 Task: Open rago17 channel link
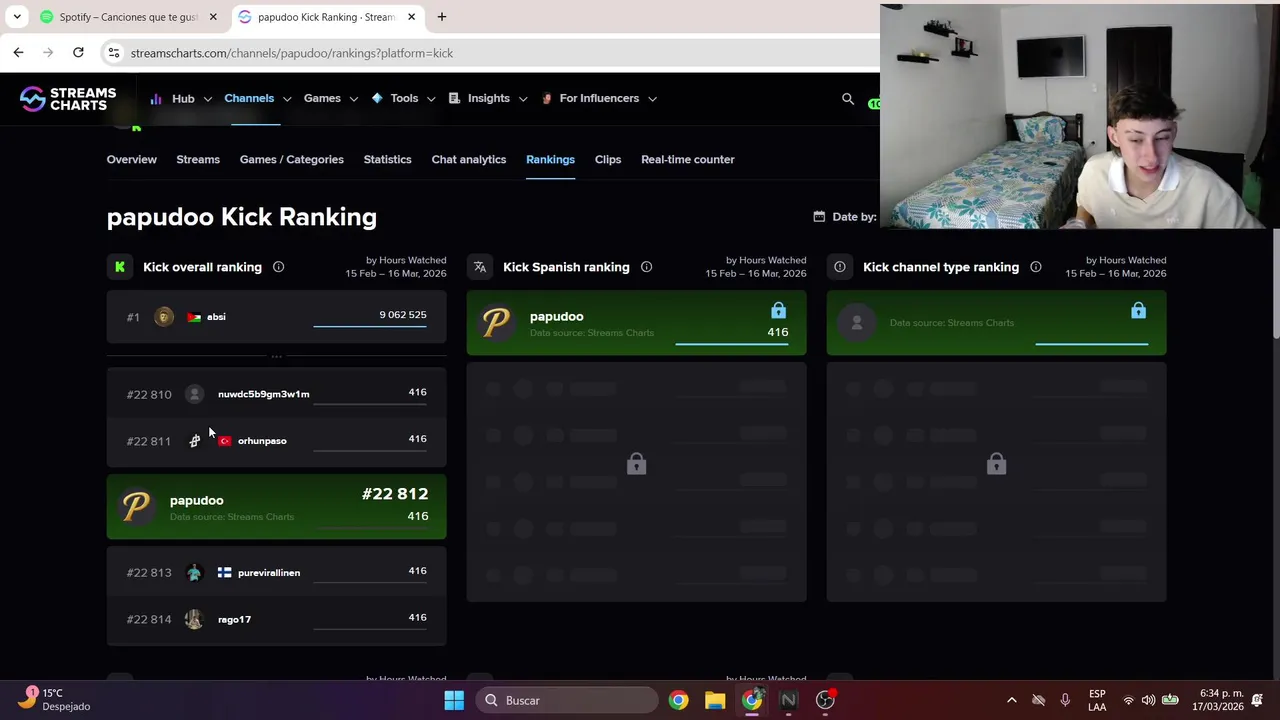(x=234, y=620)
